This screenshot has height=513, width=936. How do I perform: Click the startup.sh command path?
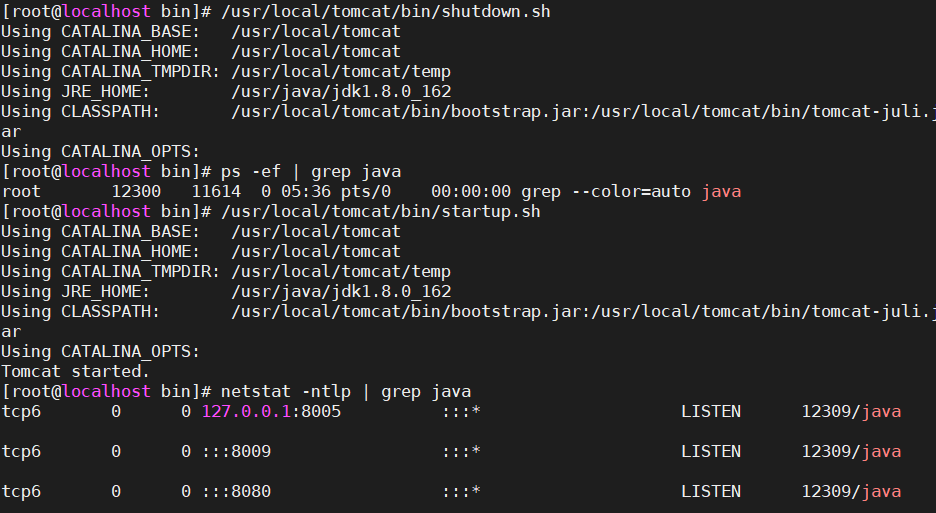[380, 211]
